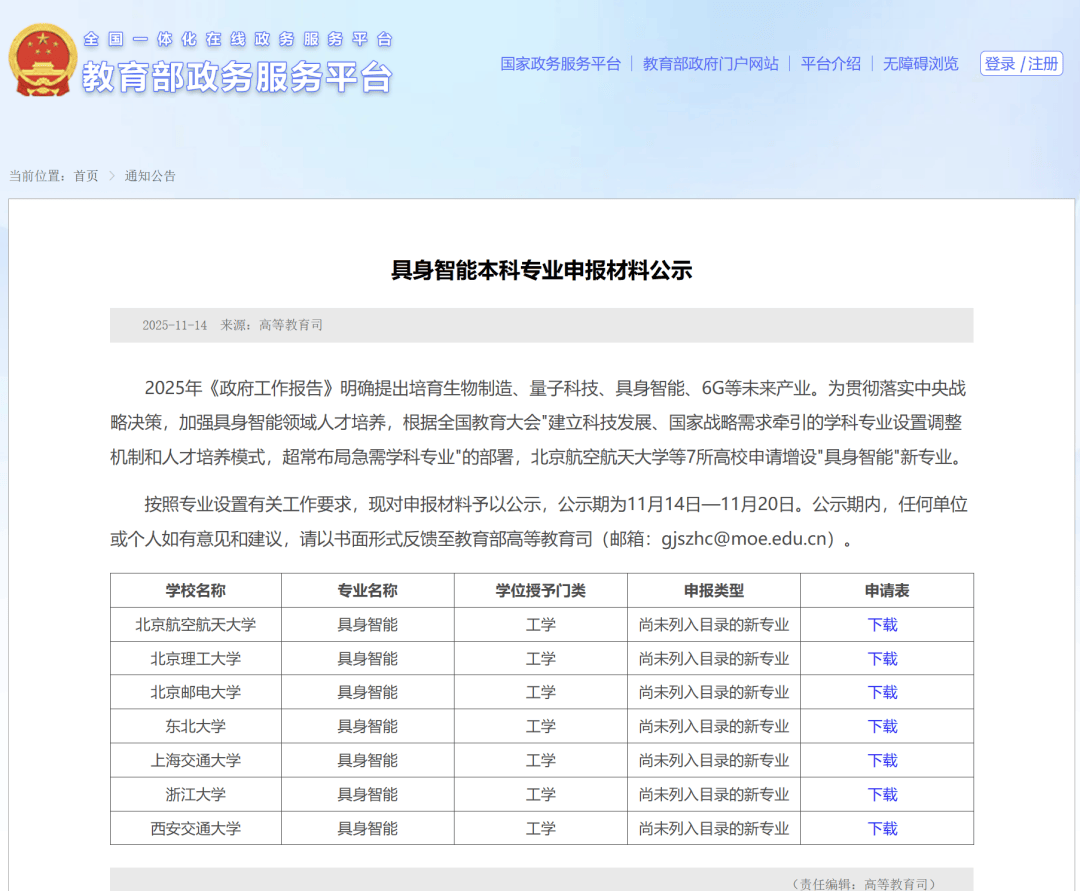Download 西安交通大学 application form

pos(882,828)
